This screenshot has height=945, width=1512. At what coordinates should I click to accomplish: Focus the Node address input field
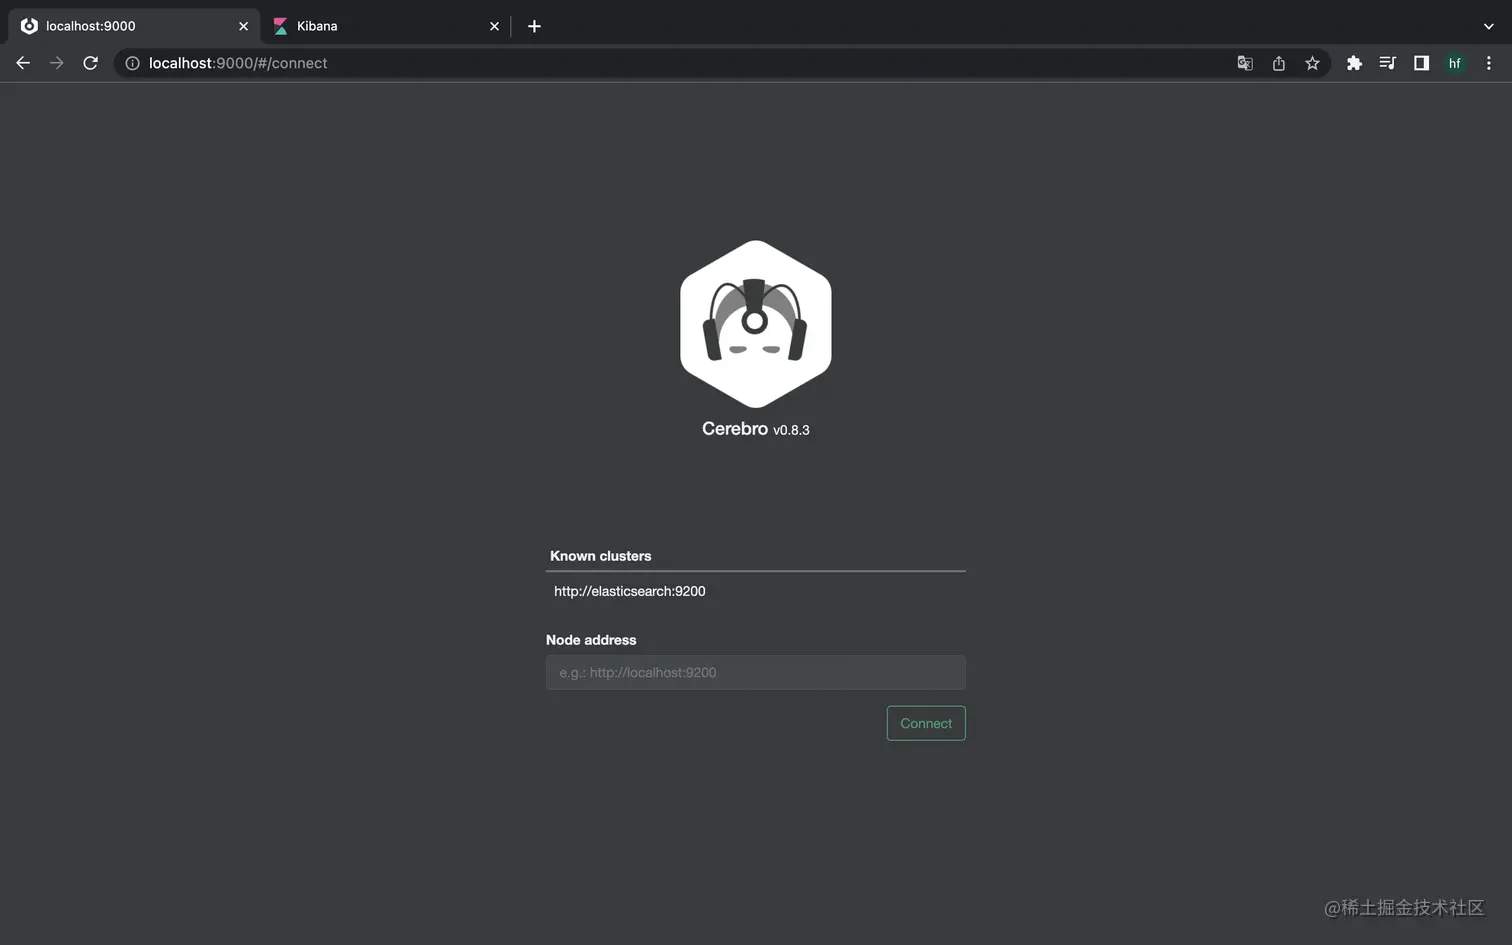coord(756,672)
